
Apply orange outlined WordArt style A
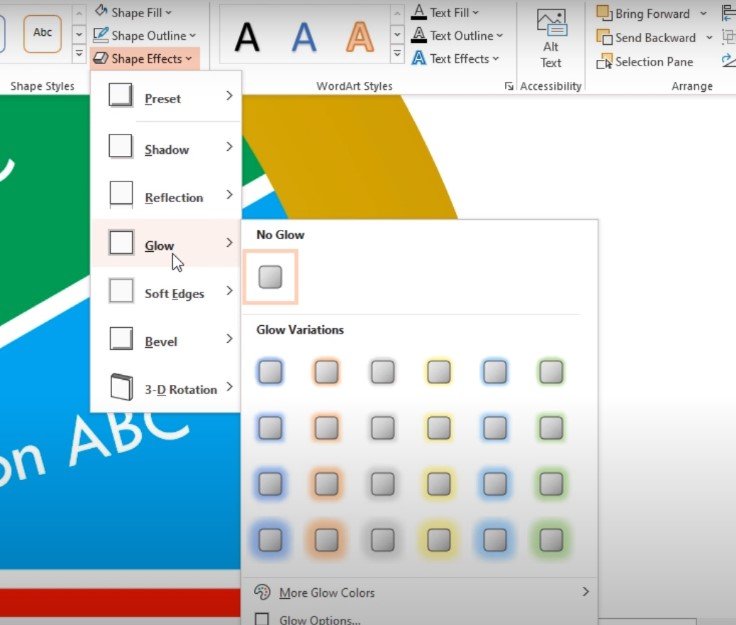(x=360, y=38)
